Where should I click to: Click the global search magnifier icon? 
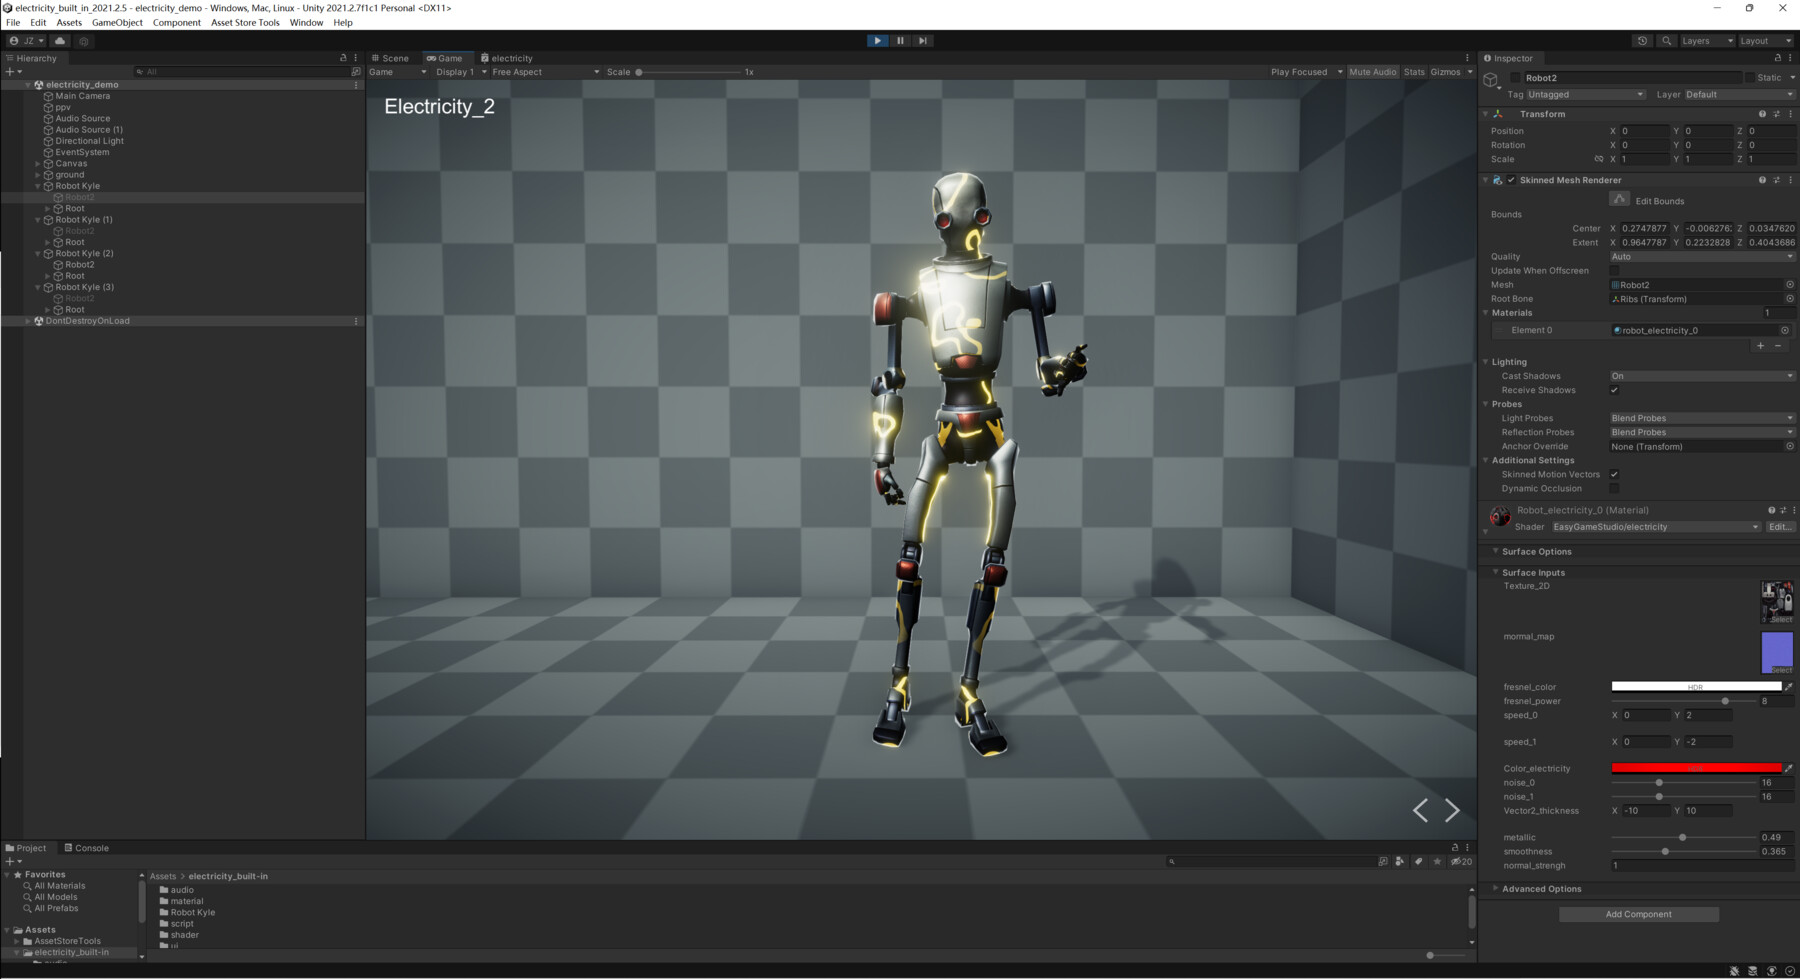pos(1666,41)
